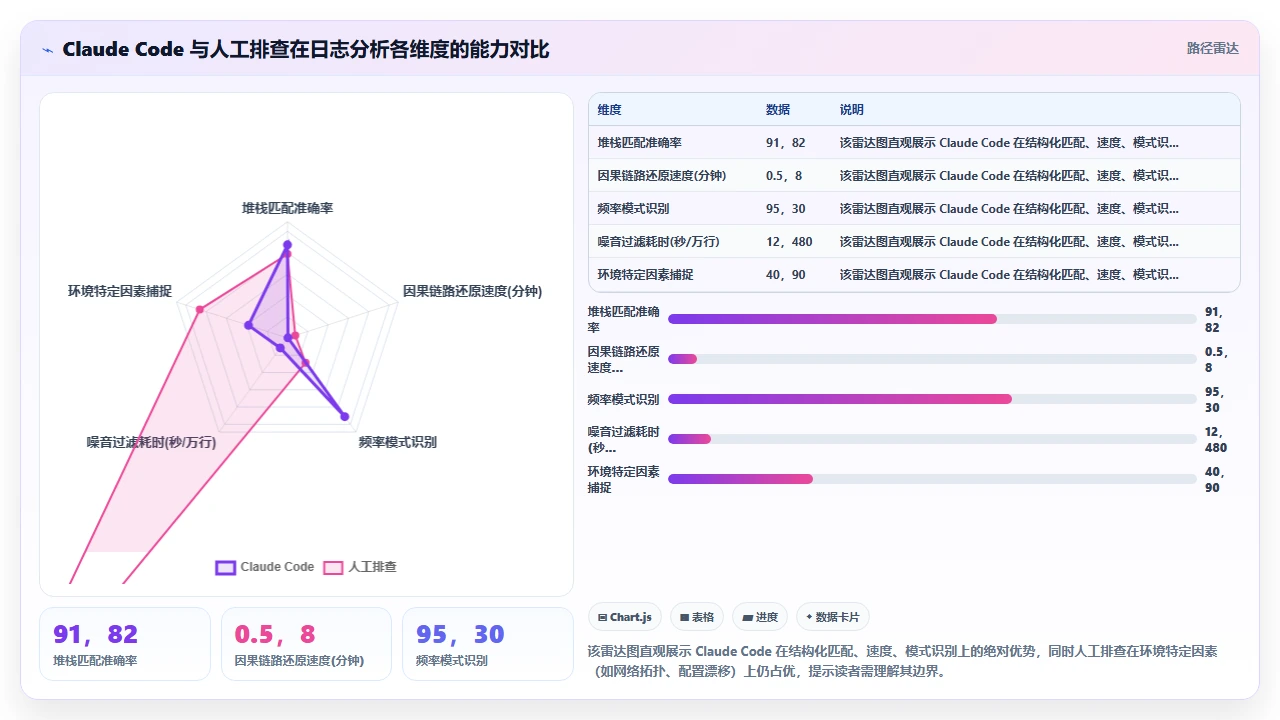The height and width of the screenshot is (720, 1280).
Task: Click the 噪音过滤耗时 progress bar
Action: coord(932,439)
